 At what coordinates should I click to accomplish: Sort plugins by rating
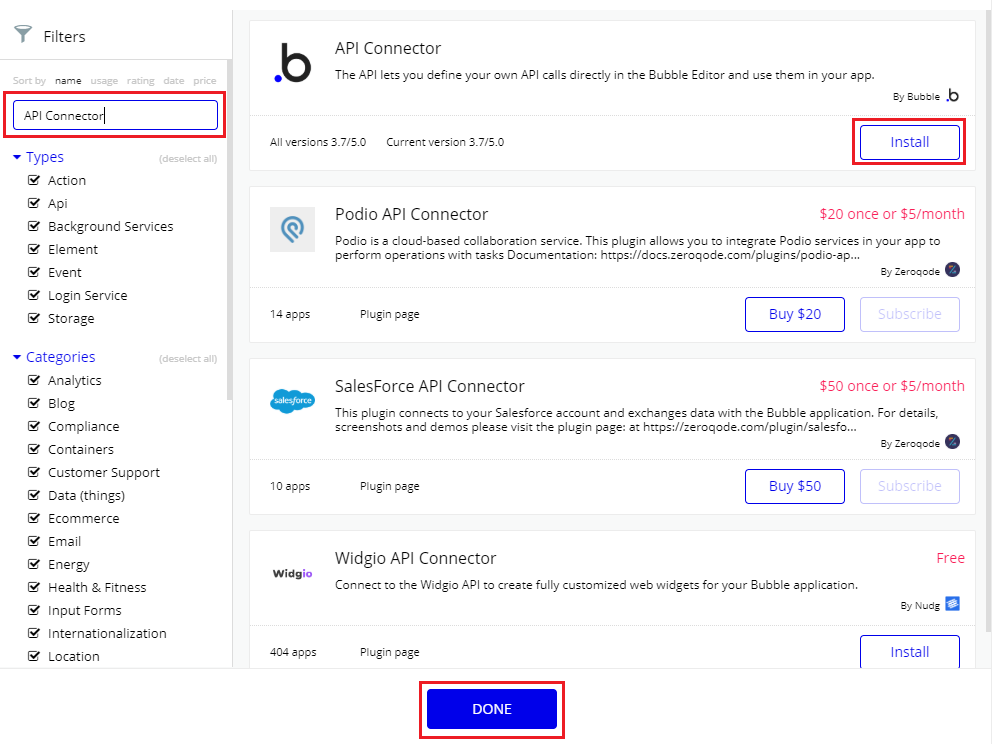[140, 81]
